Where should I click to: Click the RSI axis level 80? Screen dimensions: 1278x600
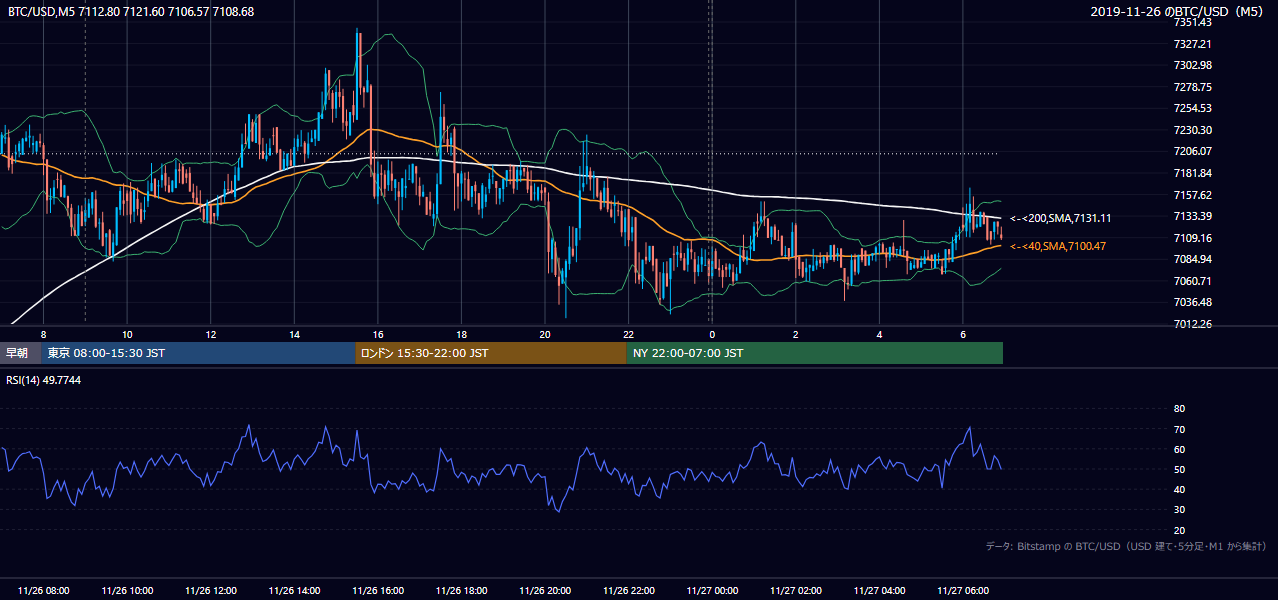pos(1179,409)
